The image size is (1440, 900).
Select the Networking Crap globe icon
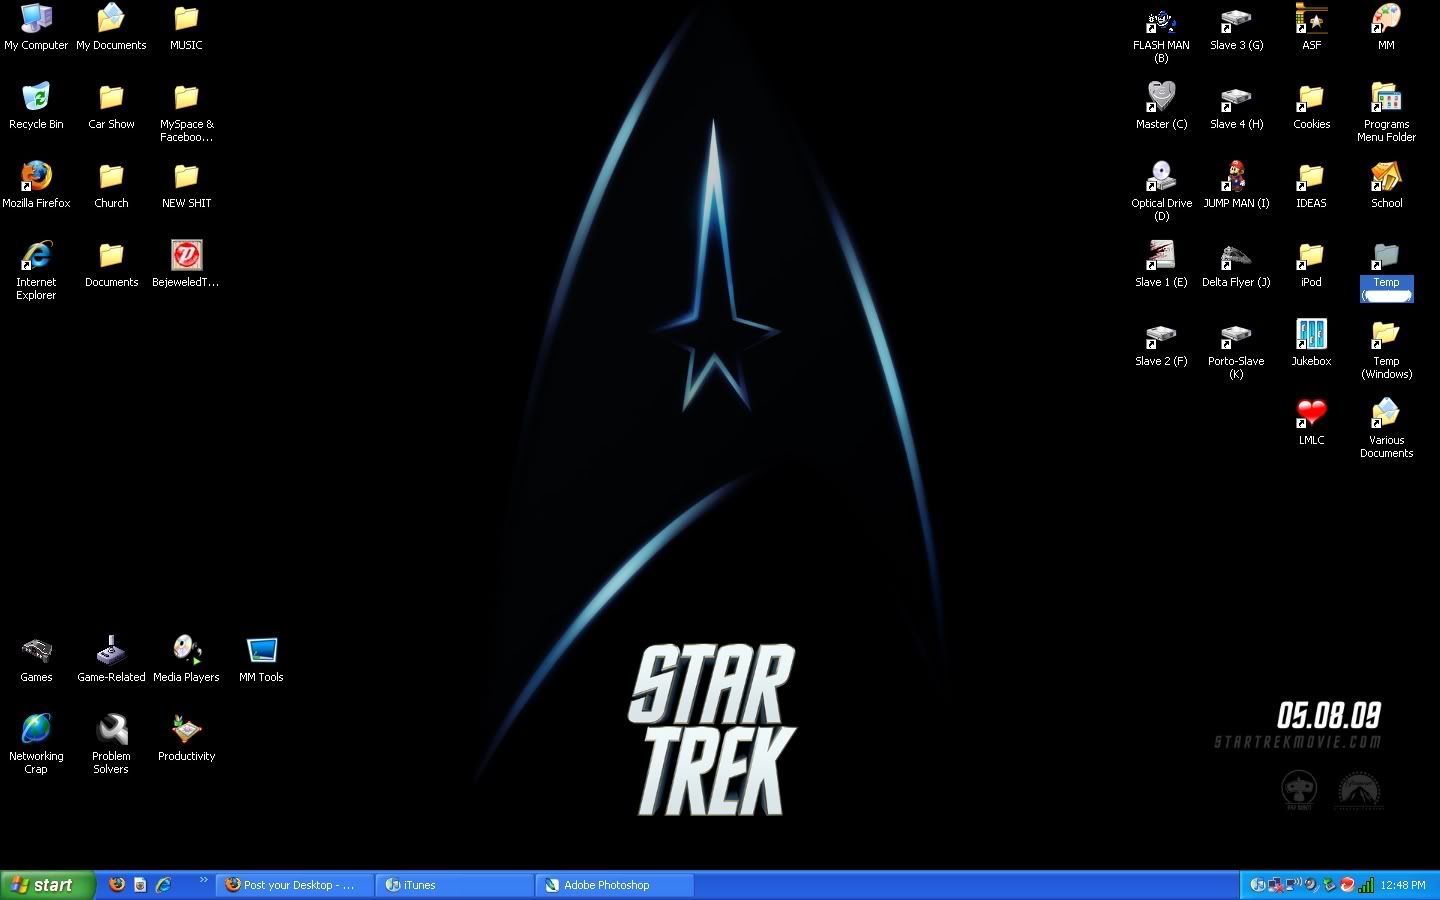36,744
